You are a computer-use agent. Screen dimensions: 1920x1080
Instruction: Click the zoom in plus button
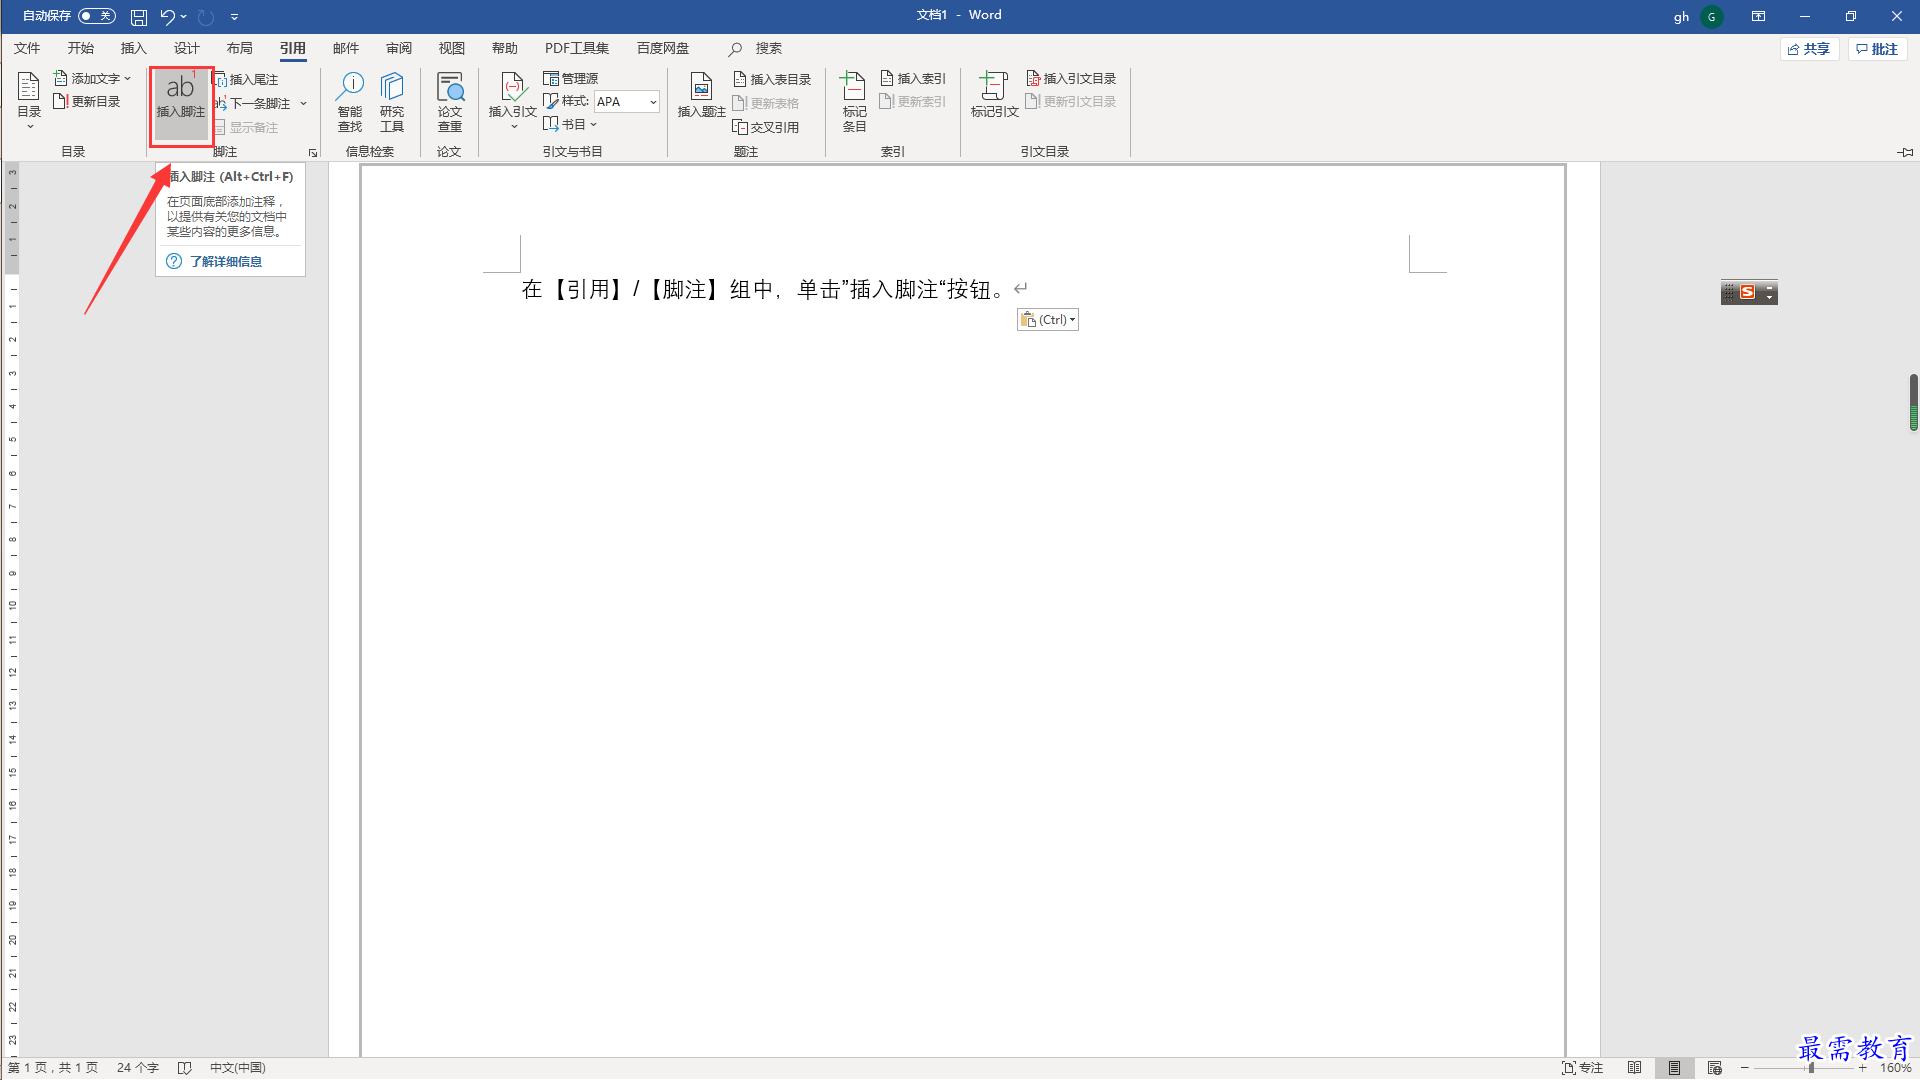(x=1863, y=1068)
